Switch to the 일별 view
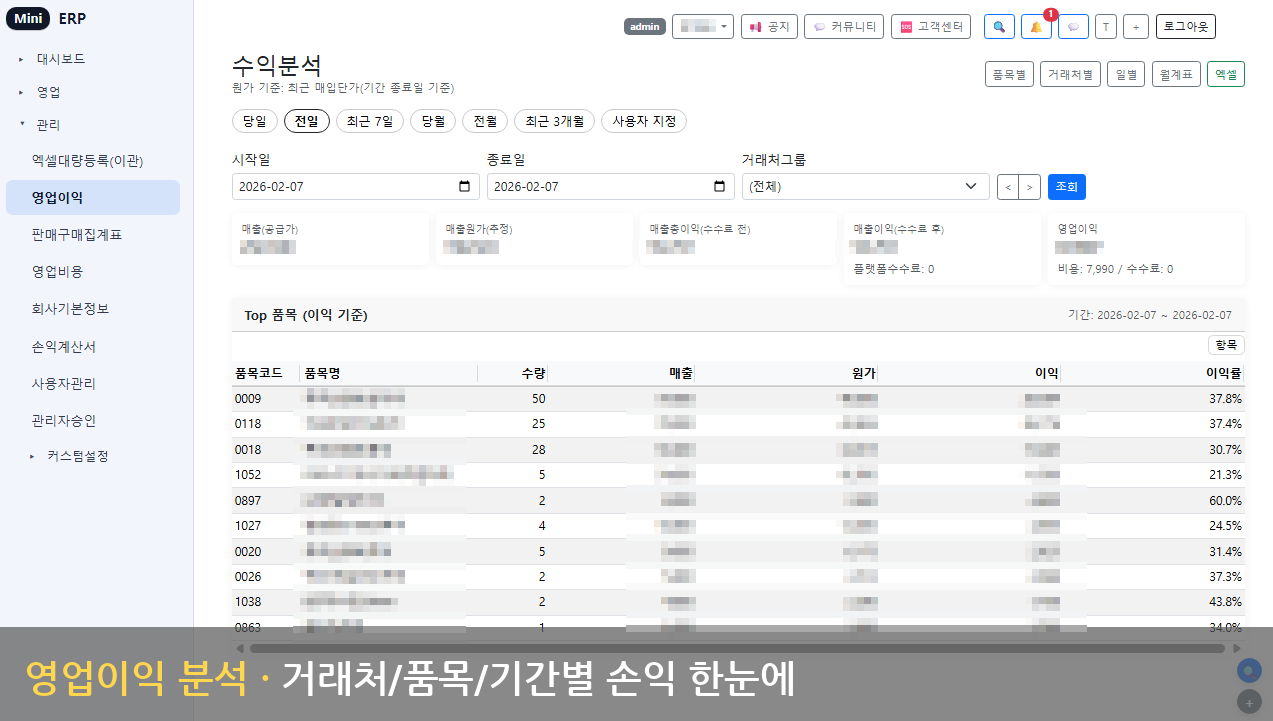Image resolution: width=1273 pixels, height=721 pixels. click(x=1126, y=75)
